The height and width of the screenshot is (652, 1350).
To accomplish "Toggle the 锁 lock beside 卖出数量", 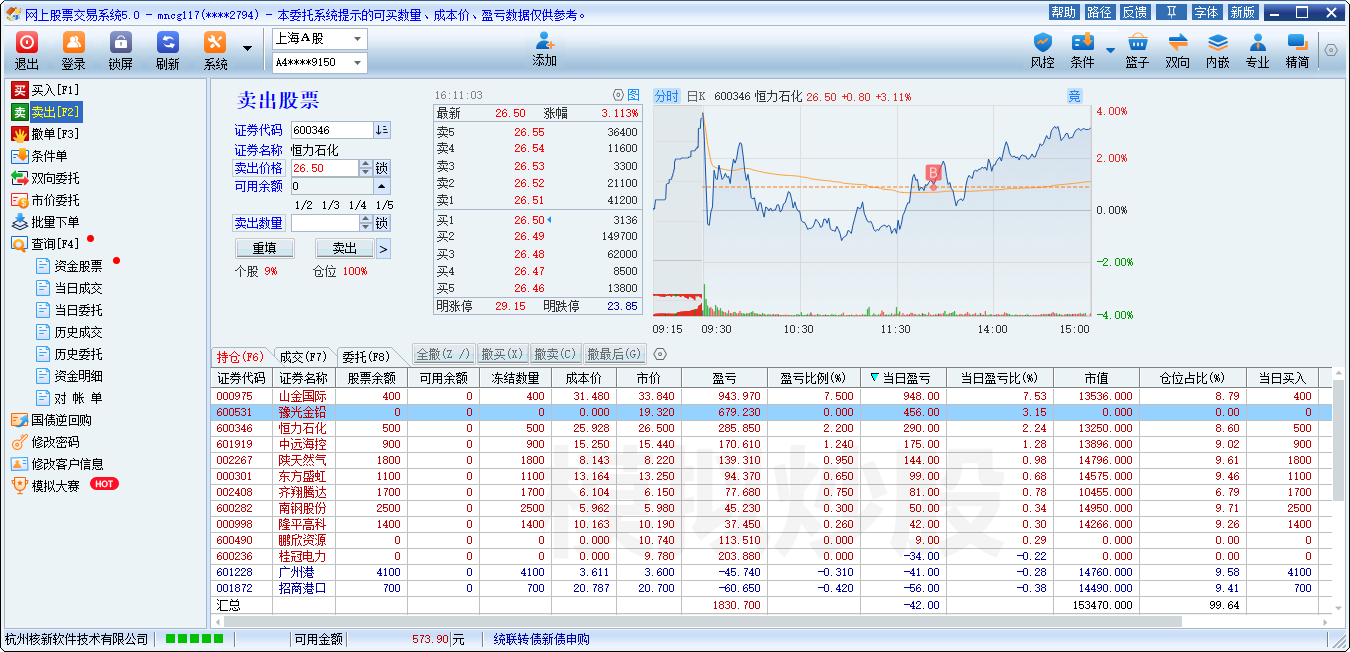I will [382, 223].
